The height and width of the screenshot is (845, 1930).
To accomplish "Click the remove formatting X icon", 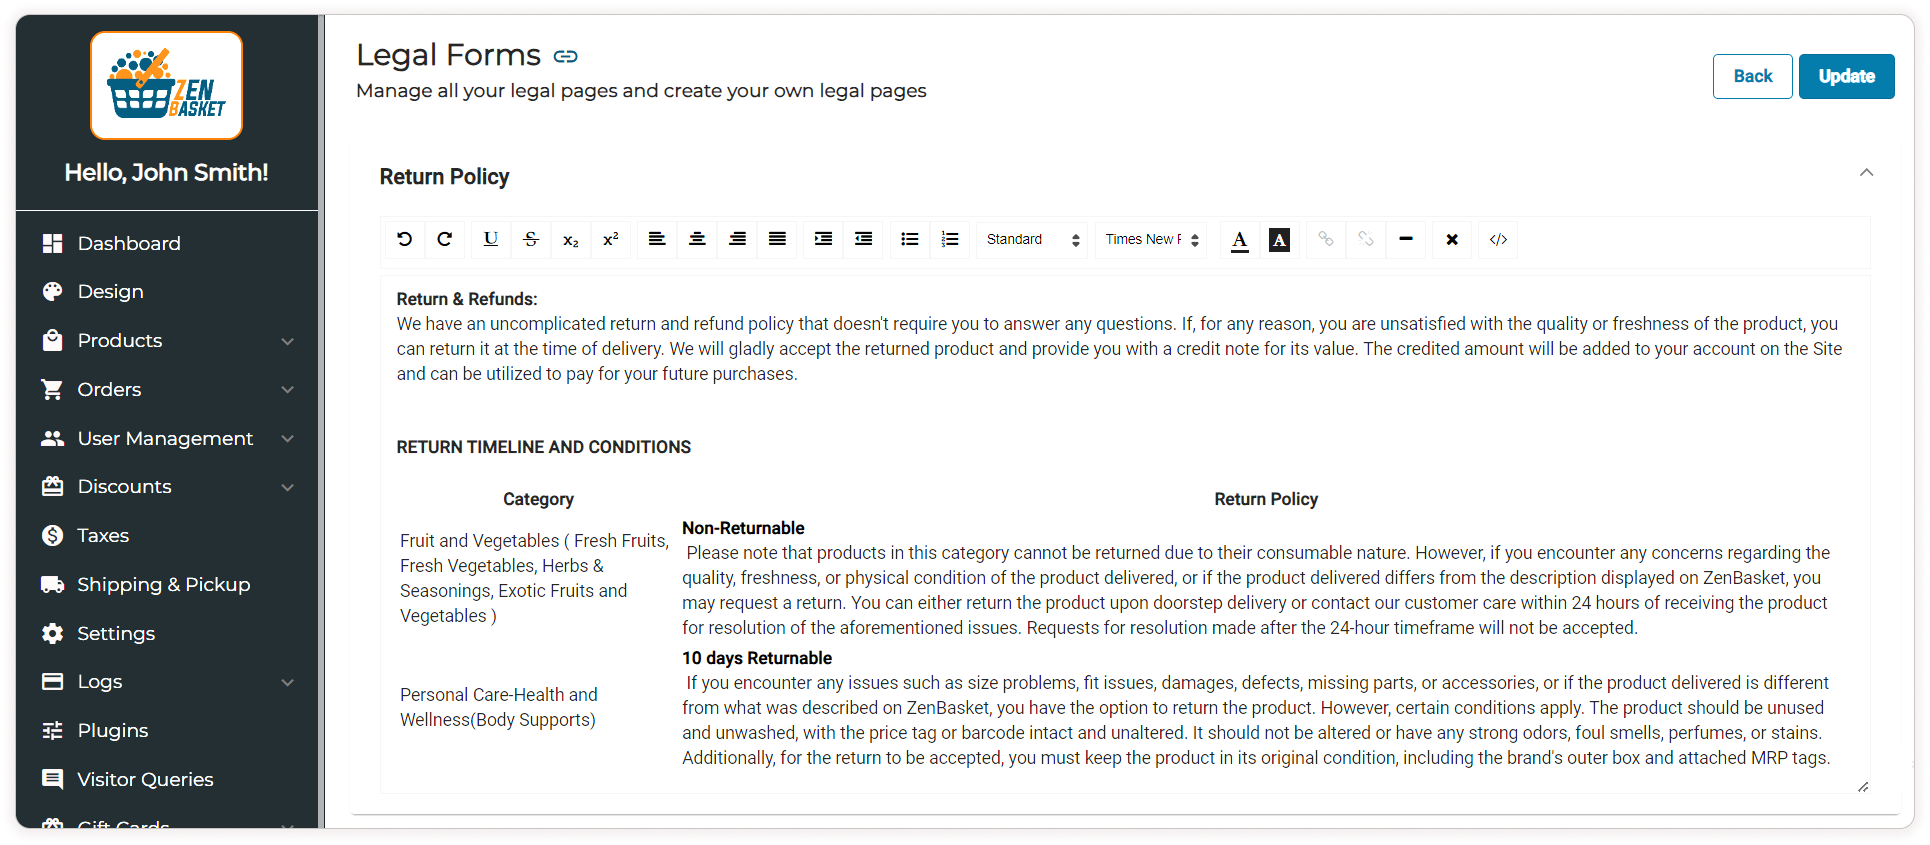I will (1451, 239).
